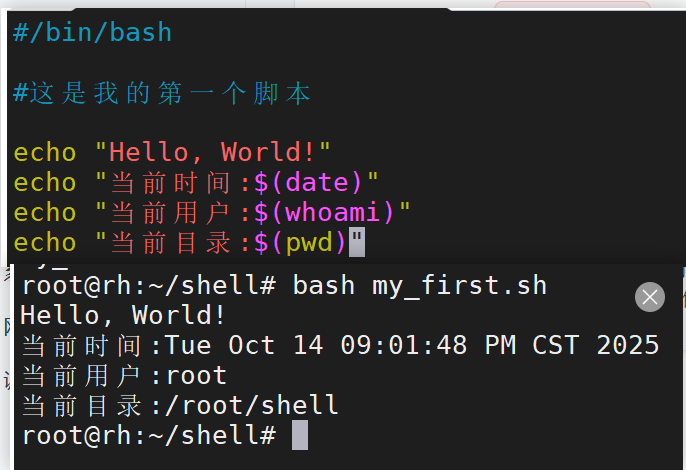Click the echo keyword before "Hello, World!"
Image resolution: width=686 pixels, height=470 pixels.
[x=45, y=152]
